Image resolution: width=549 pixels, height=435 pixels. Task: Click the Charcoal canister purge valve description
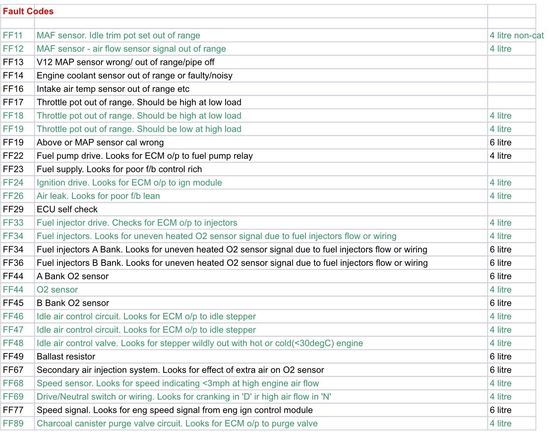pos(177,423)
